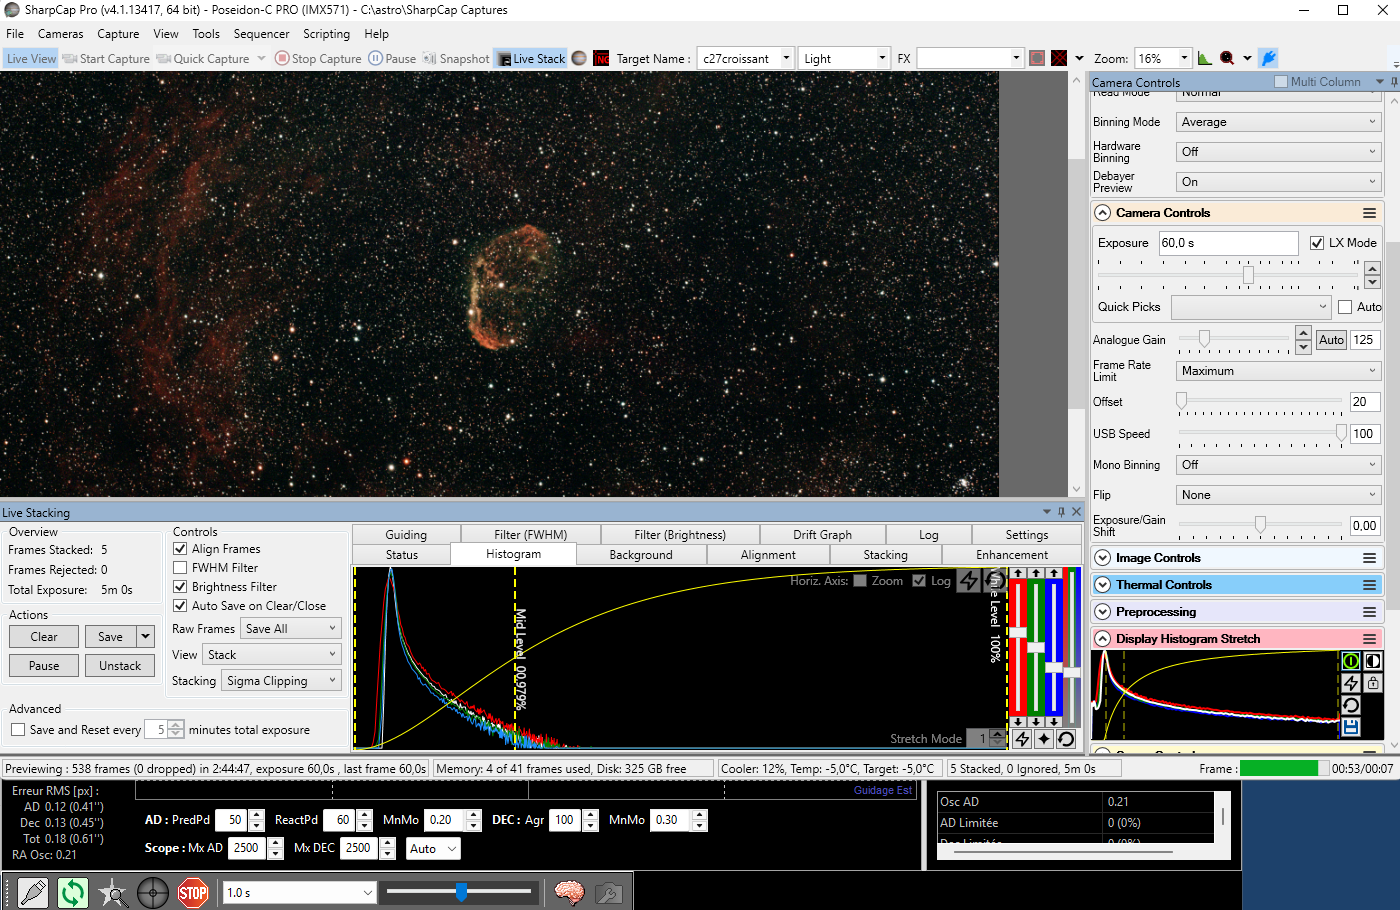Toggle Auto Save on Clear/Close checkbox

pos(180,606)
